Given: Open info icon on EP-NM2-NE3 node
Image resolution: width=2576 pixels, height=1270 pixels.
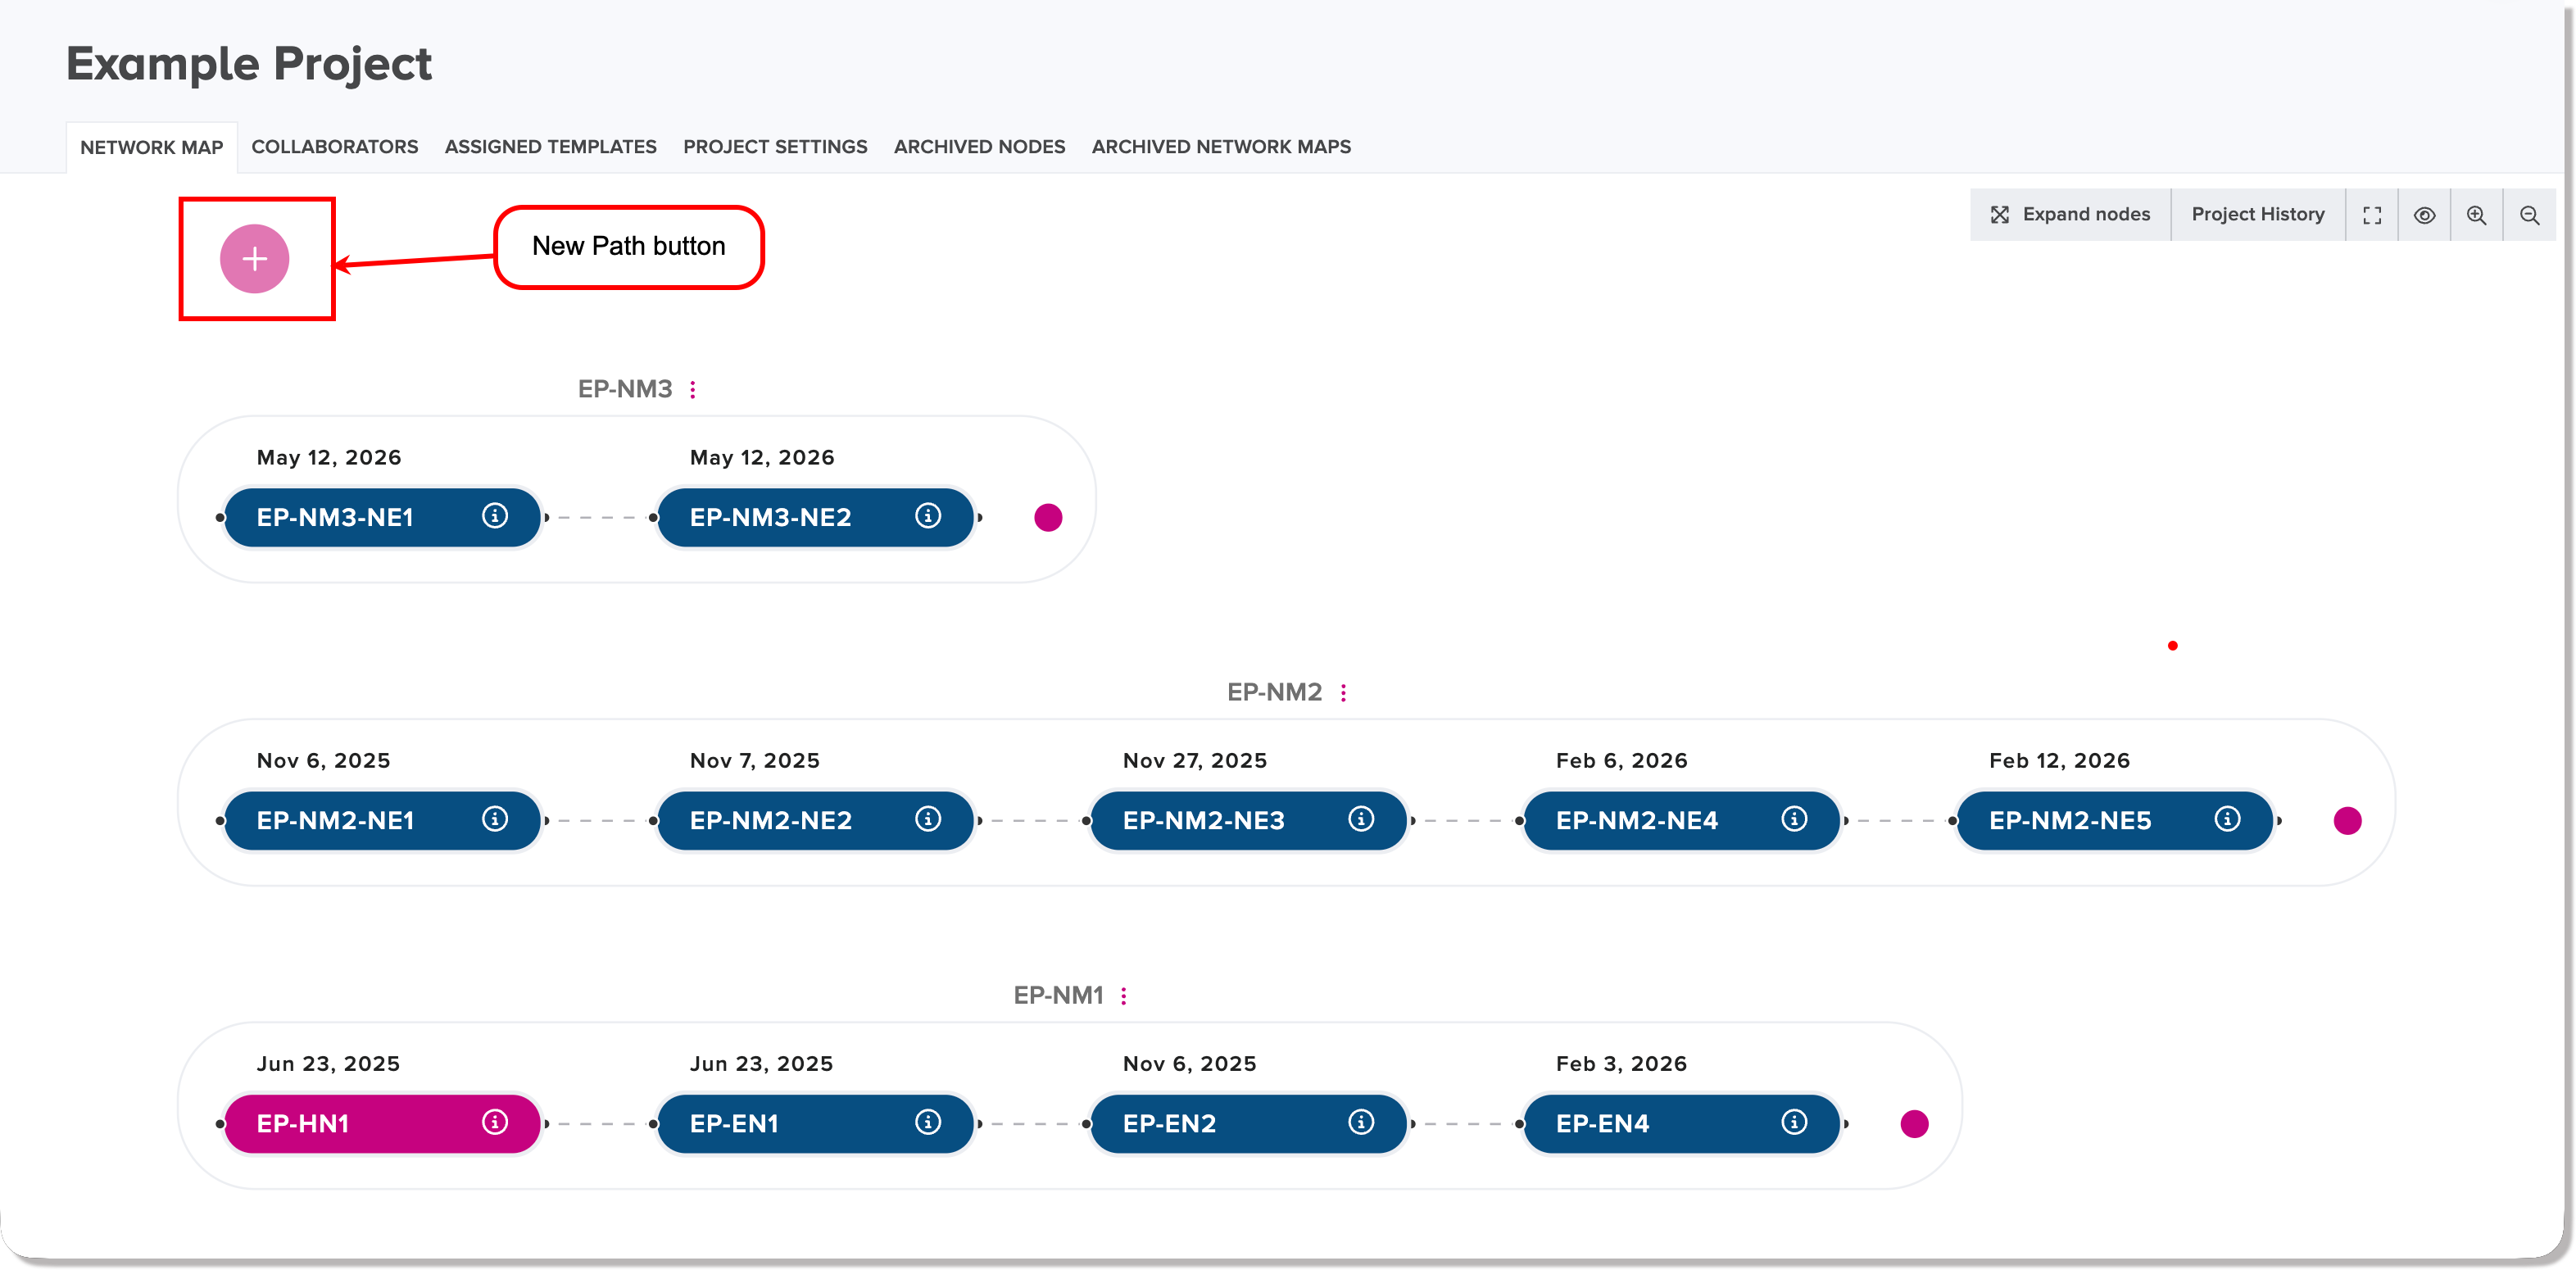Looking at the screenshot, I should click(1361, 819).
